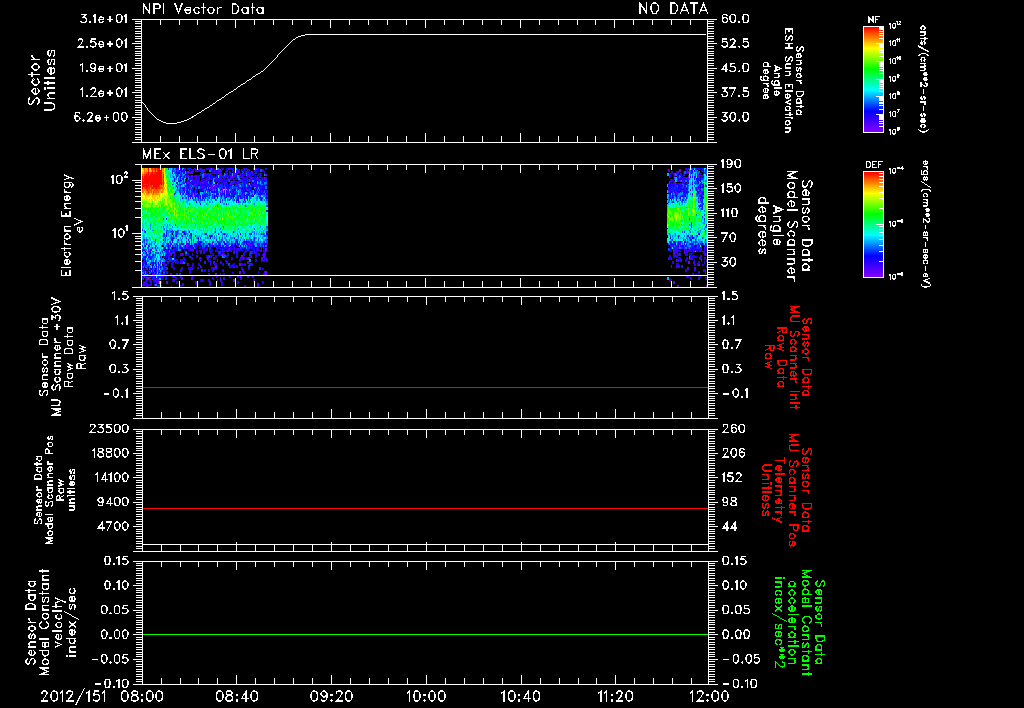Click the 60.0 sun elevation tick
The height and width of the screenshot is (708, 1024).
pyautogui.click(x=735, y=19)
